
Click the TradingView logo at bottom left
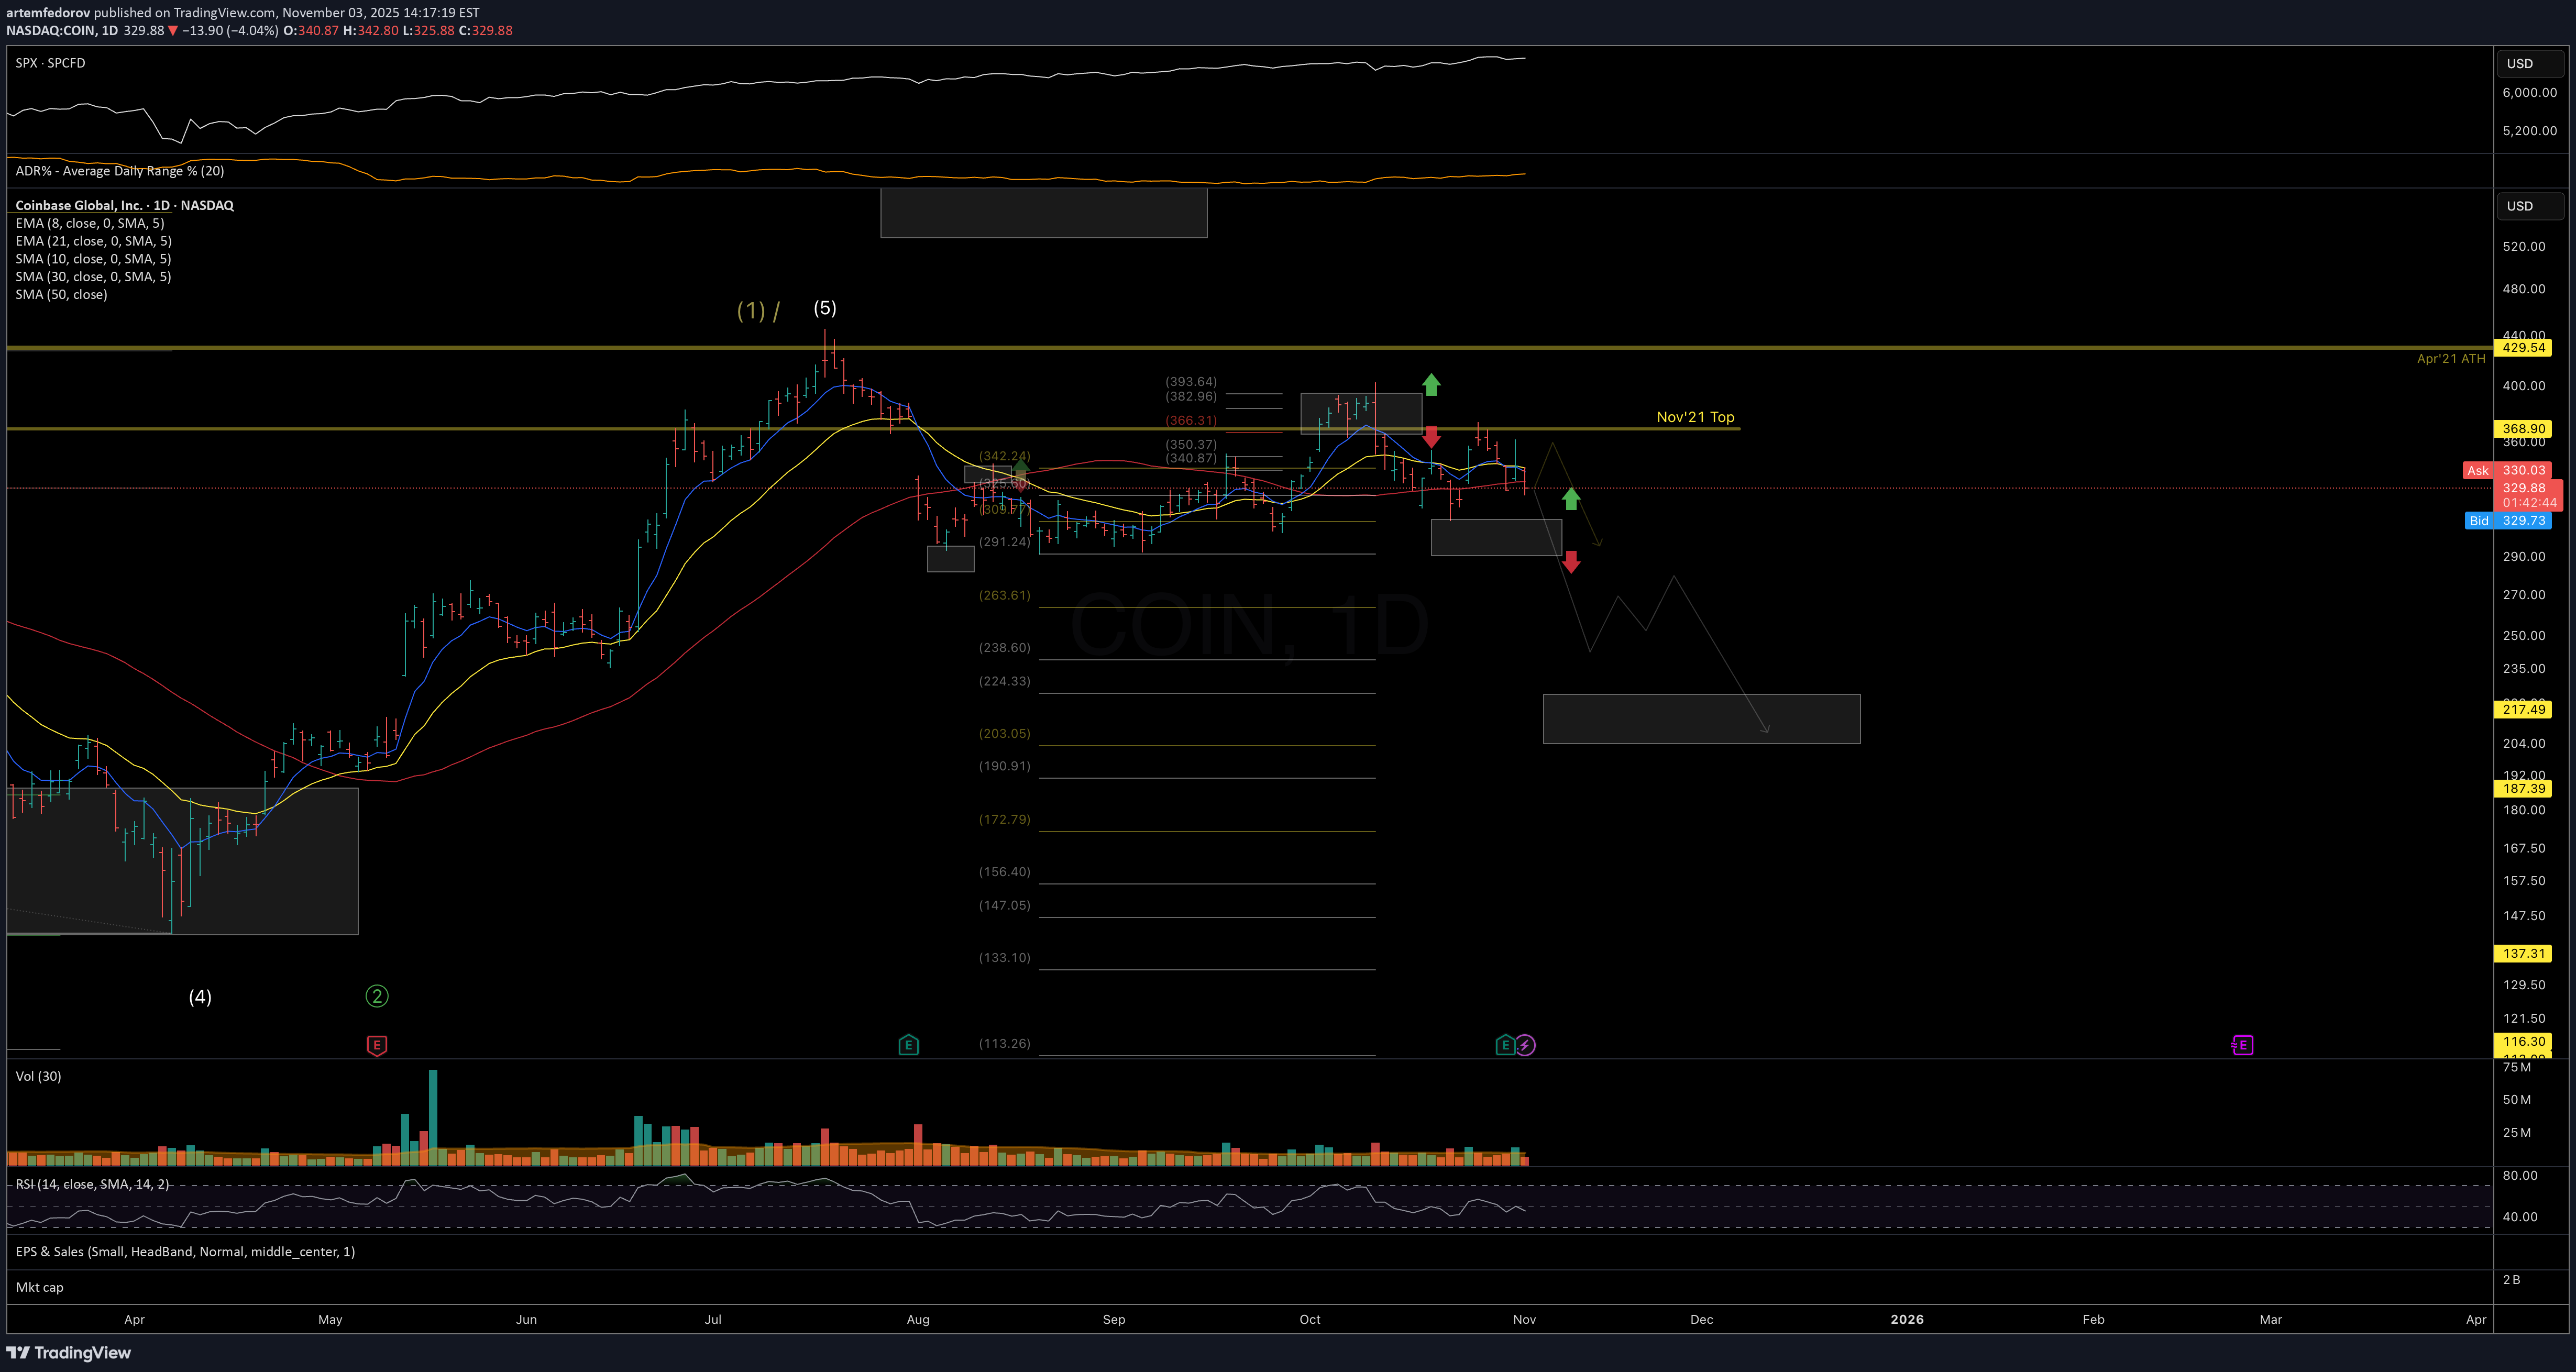pos(68,1352)
